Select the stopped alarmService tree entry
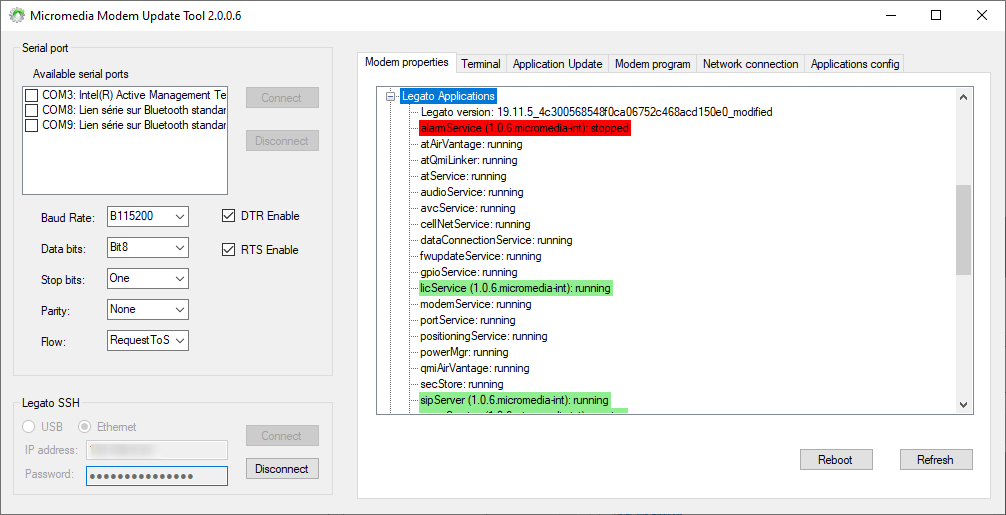 point(524,129)
